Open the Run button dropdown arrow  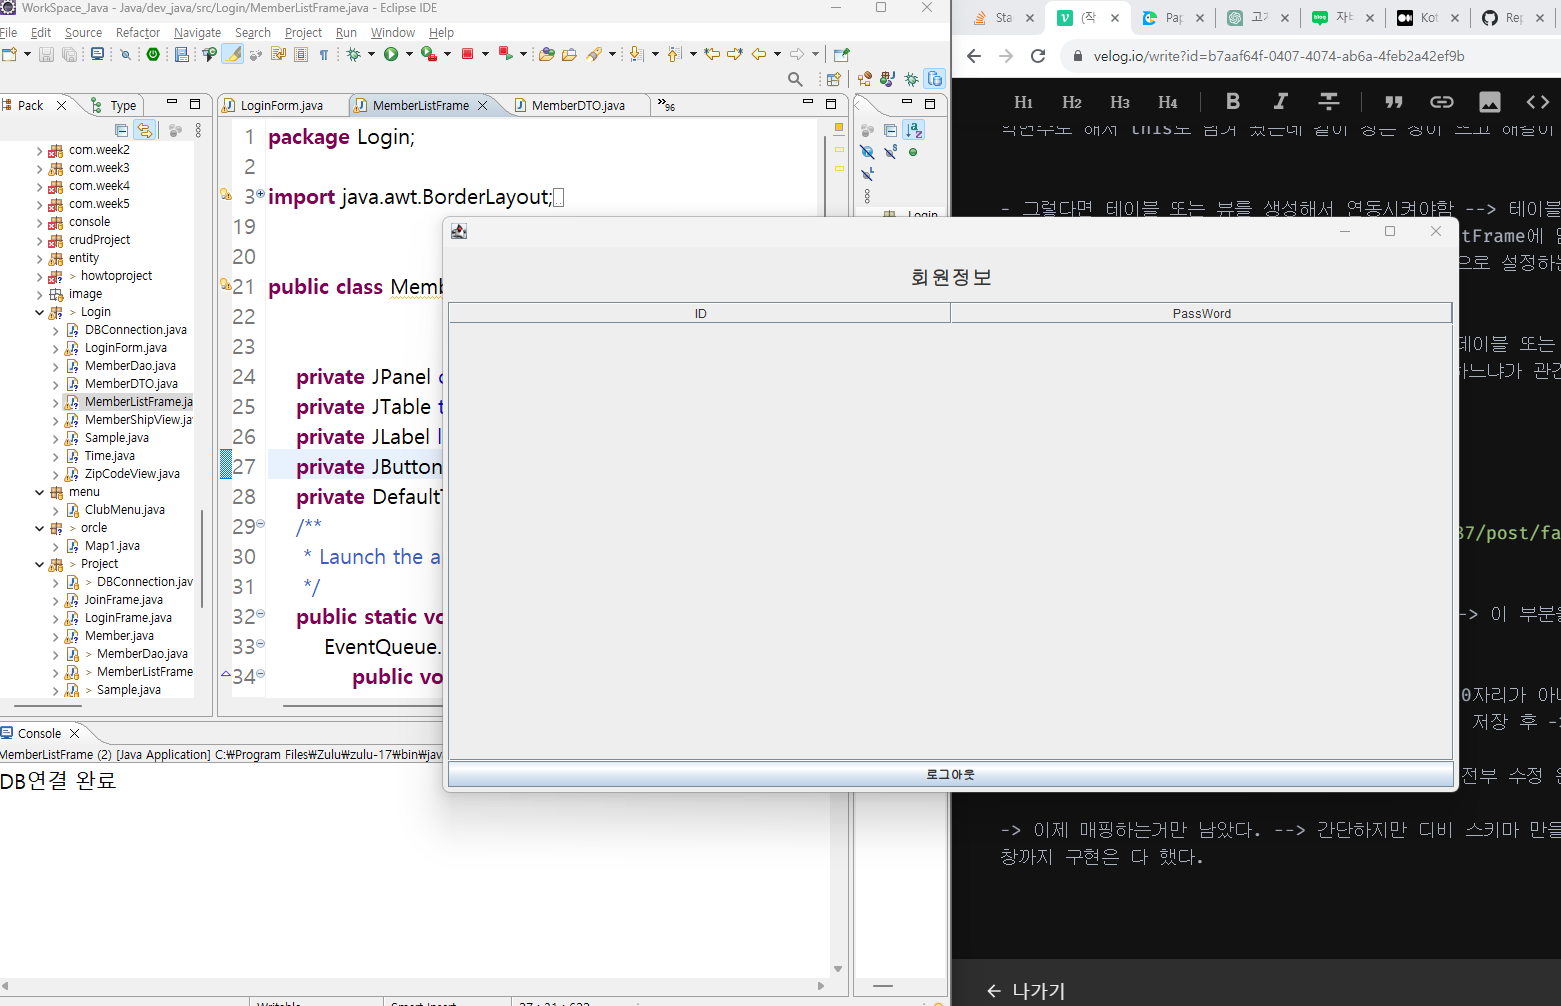coord(408,54)
